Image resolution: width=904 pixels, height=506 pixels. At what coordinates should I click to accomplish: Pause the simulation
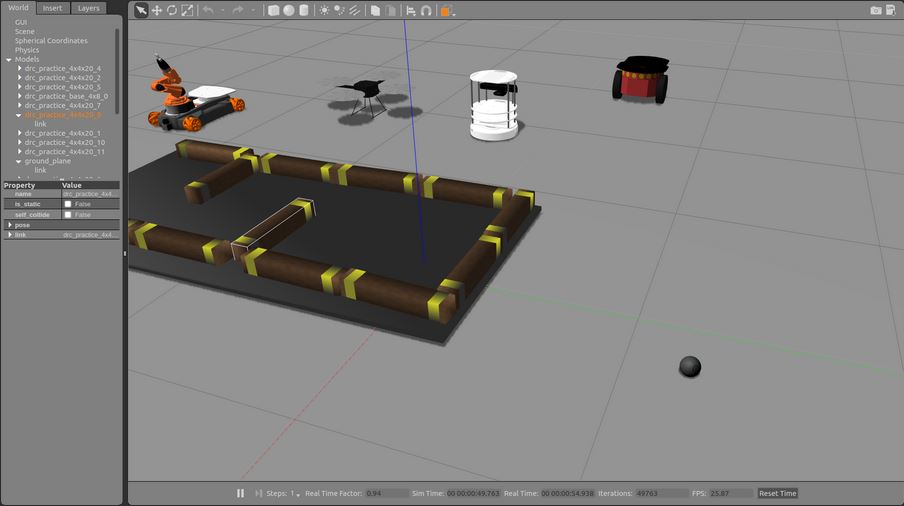(240, 493)
